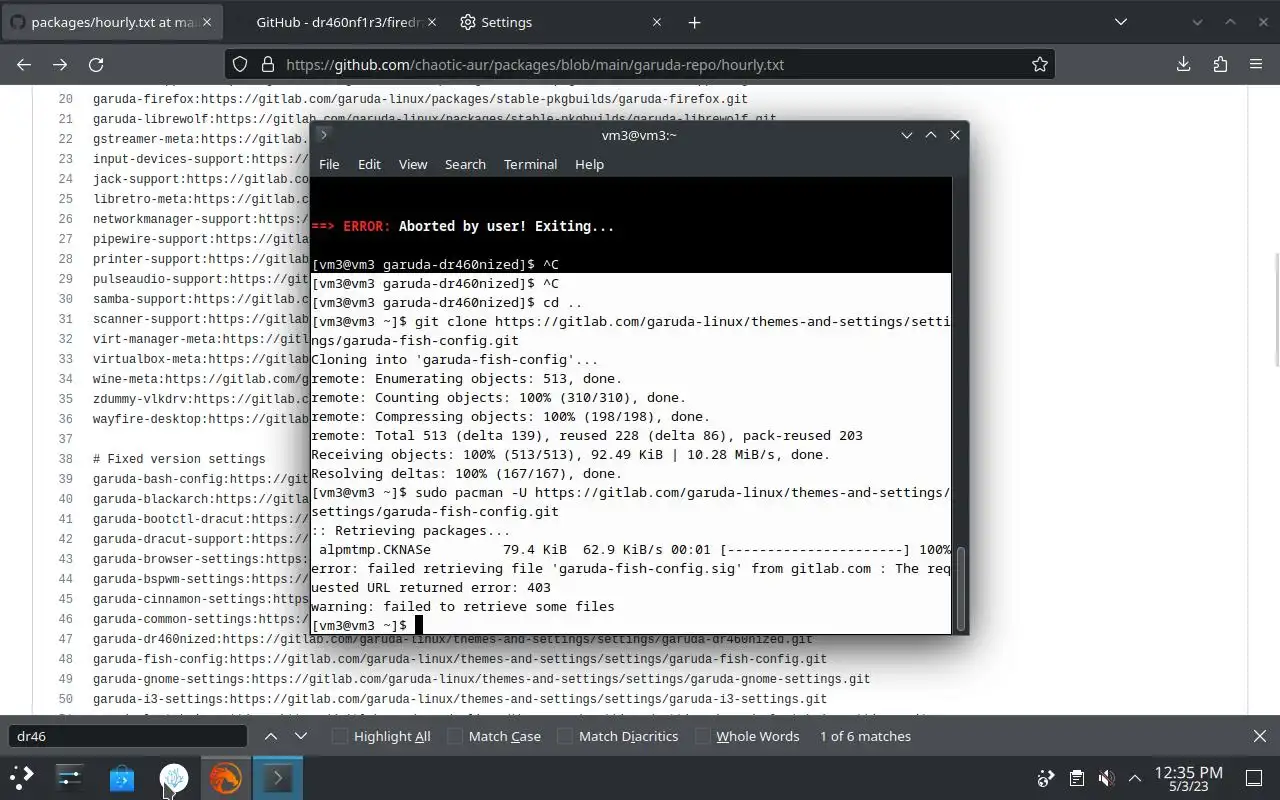Click the padlock site info icon
Screen dimensions: 1280x800
pyautogui.click(x=267, y=64)
